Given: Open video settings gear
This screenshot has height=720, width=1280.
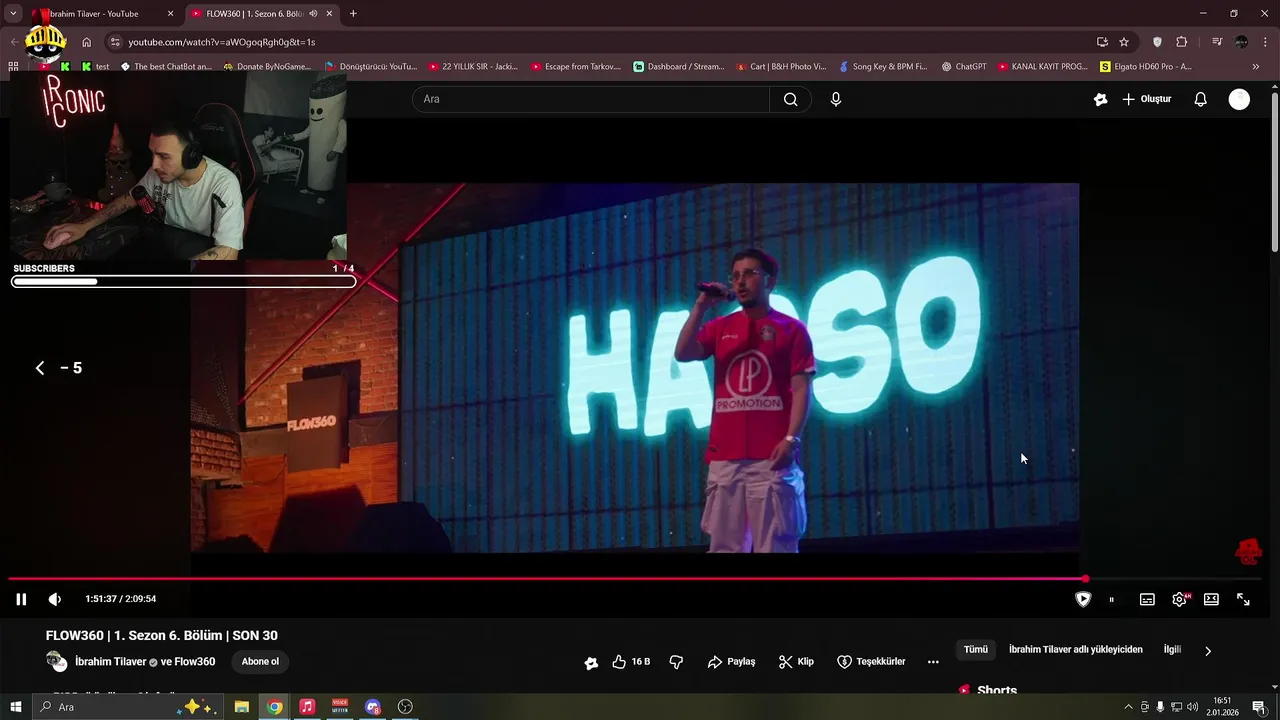Looking at the screenshot, I should point(1180,599).
